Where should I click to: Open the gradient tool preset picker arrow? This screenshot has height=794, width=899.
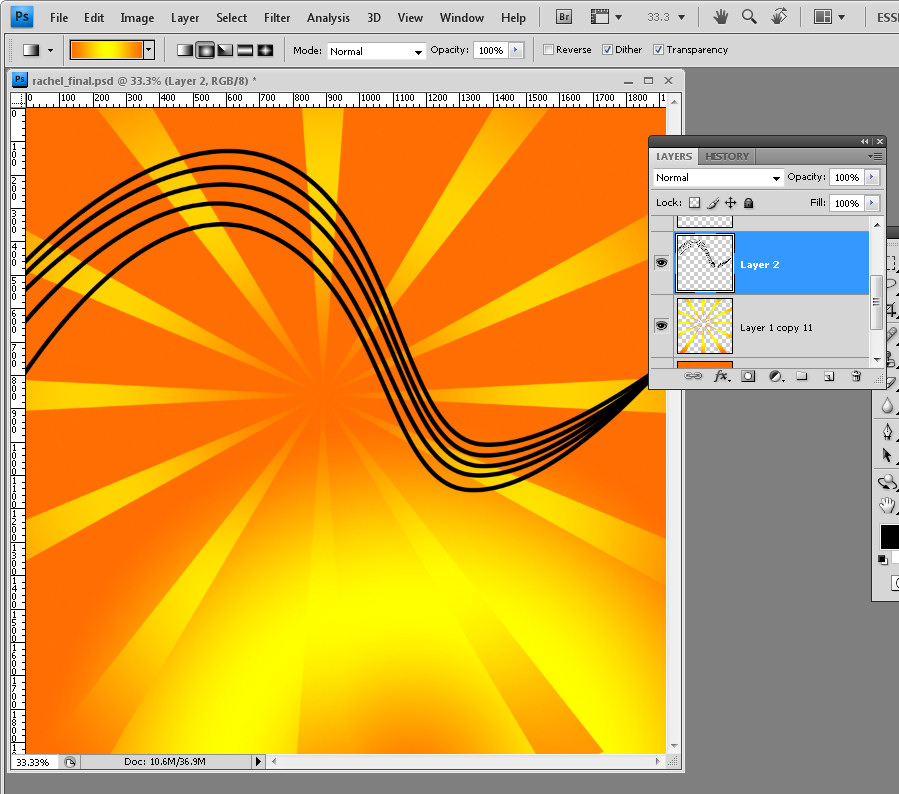(50, 50)
